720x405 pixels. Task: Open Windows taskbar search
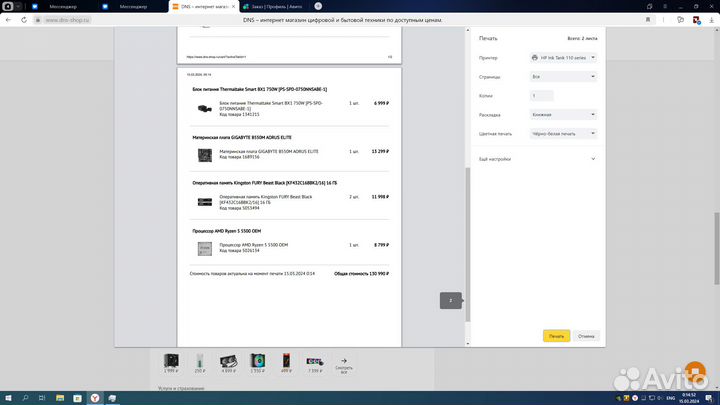(x=25, y=398)
